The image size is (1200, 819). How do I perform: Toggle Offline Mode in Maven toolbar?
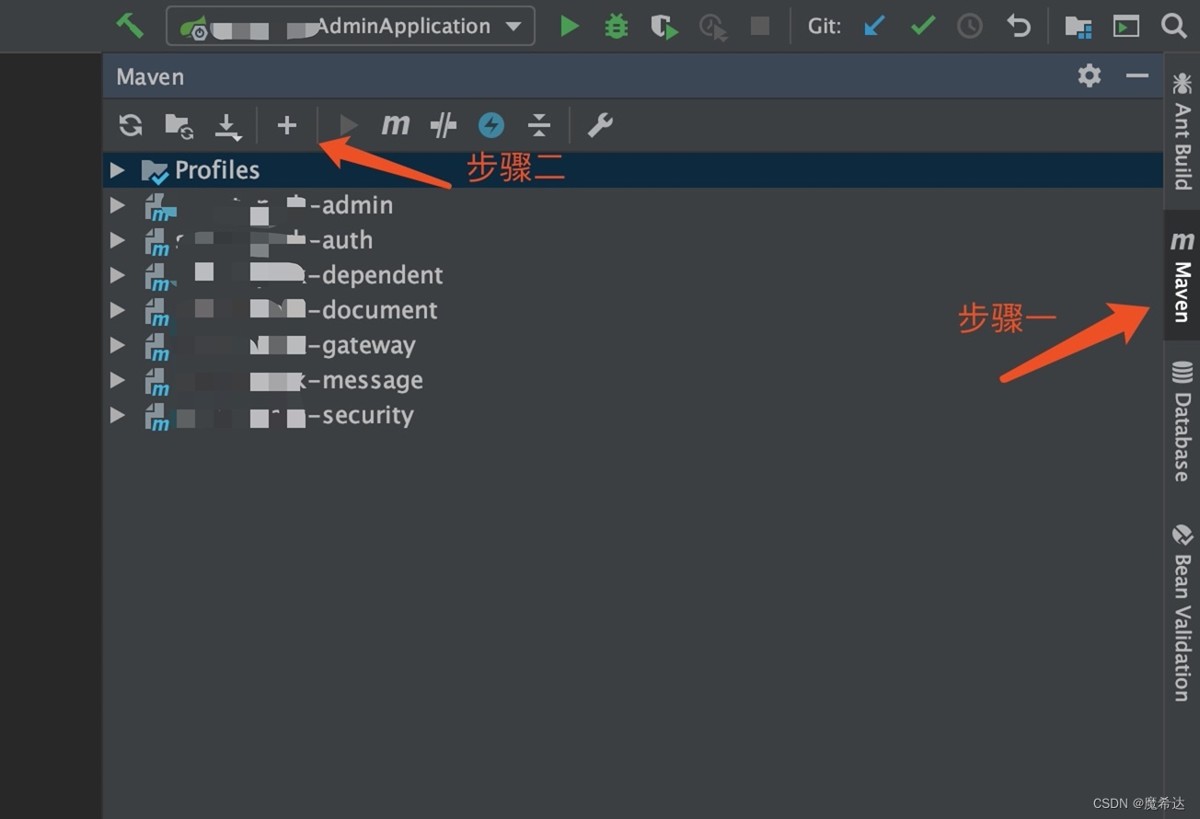click(x=443, y=125)
